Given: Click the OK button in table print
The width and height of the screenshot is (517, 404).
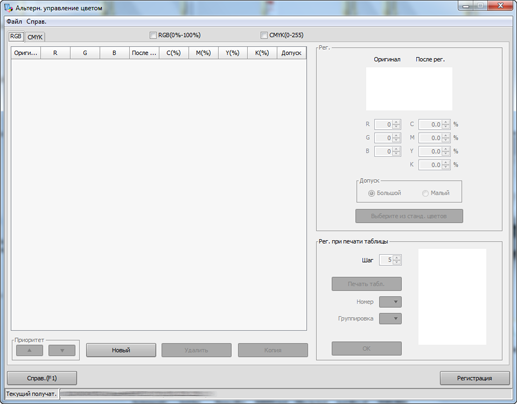Looking at the screenshot, I should [366, 348].
